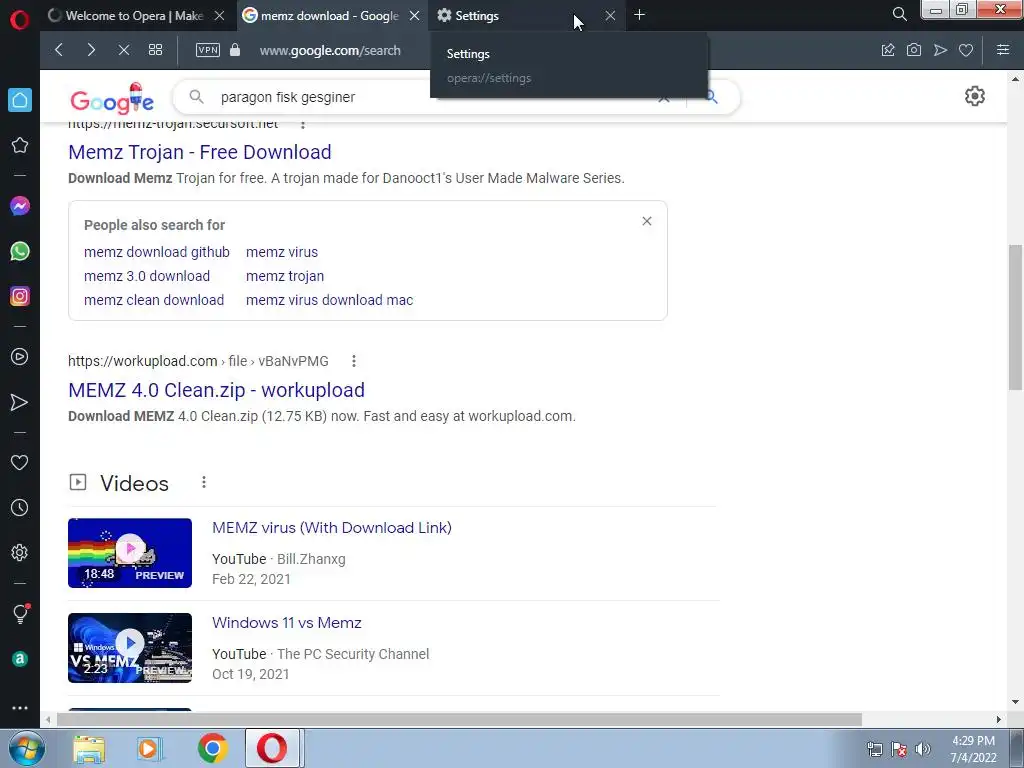Screen dimensions: 1024x768
Task: Open the snapshot camera icon in the toolbar
Action: click(914, 50)
